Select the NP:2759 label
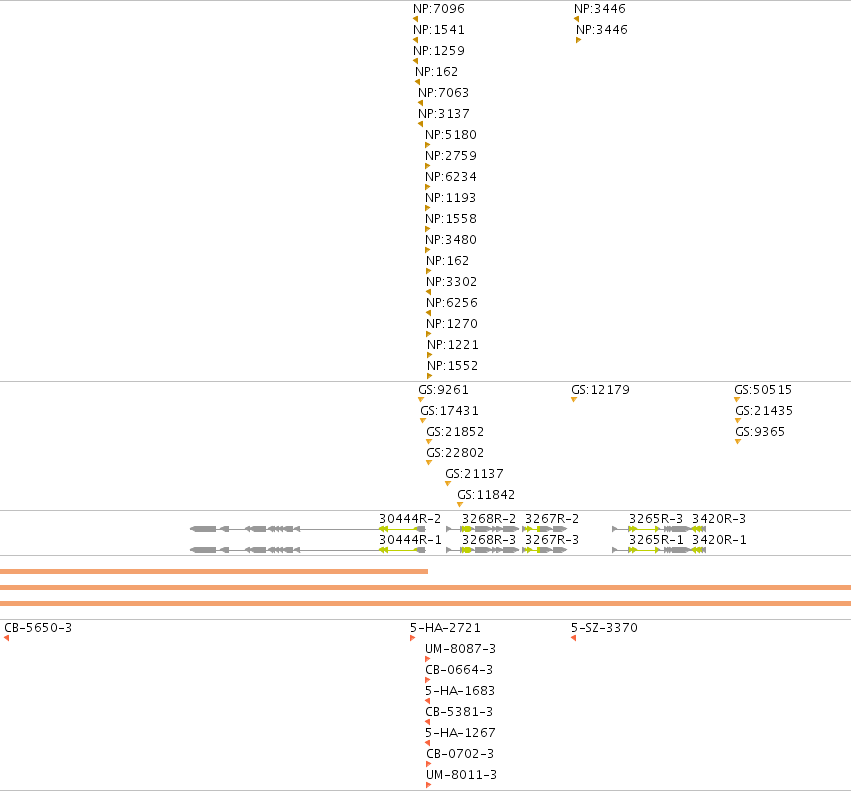The height and width of the screenshot is (791, 851). 451,156
